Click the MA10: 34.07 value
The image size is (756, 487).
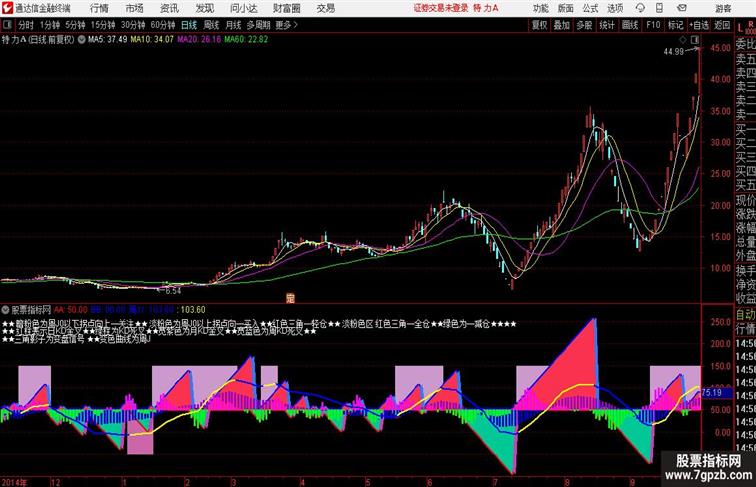(151, 40)
